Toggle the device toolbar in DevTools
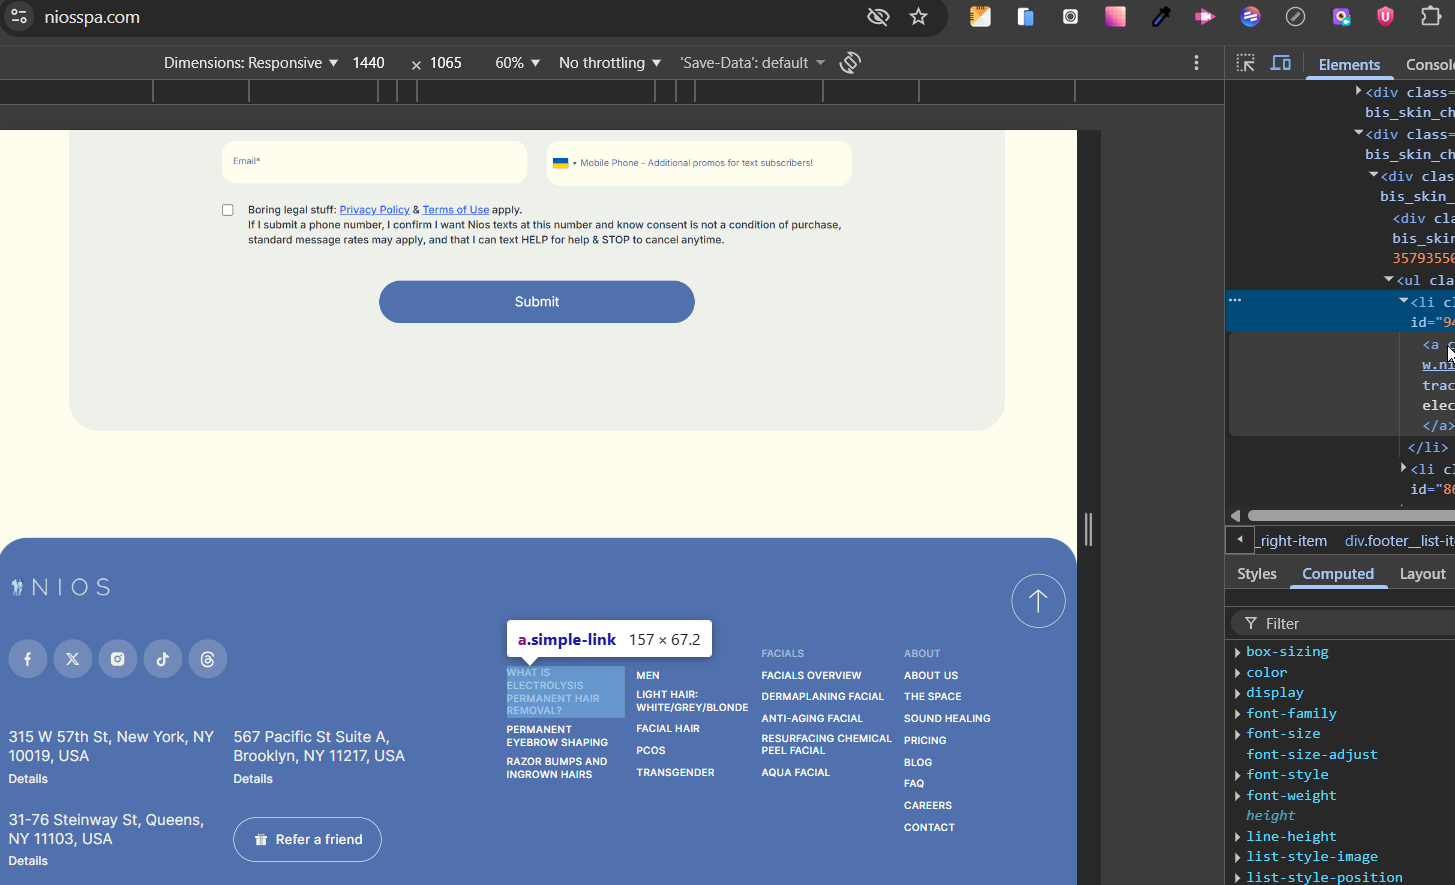The image size is (1455, 885). 1281,63
